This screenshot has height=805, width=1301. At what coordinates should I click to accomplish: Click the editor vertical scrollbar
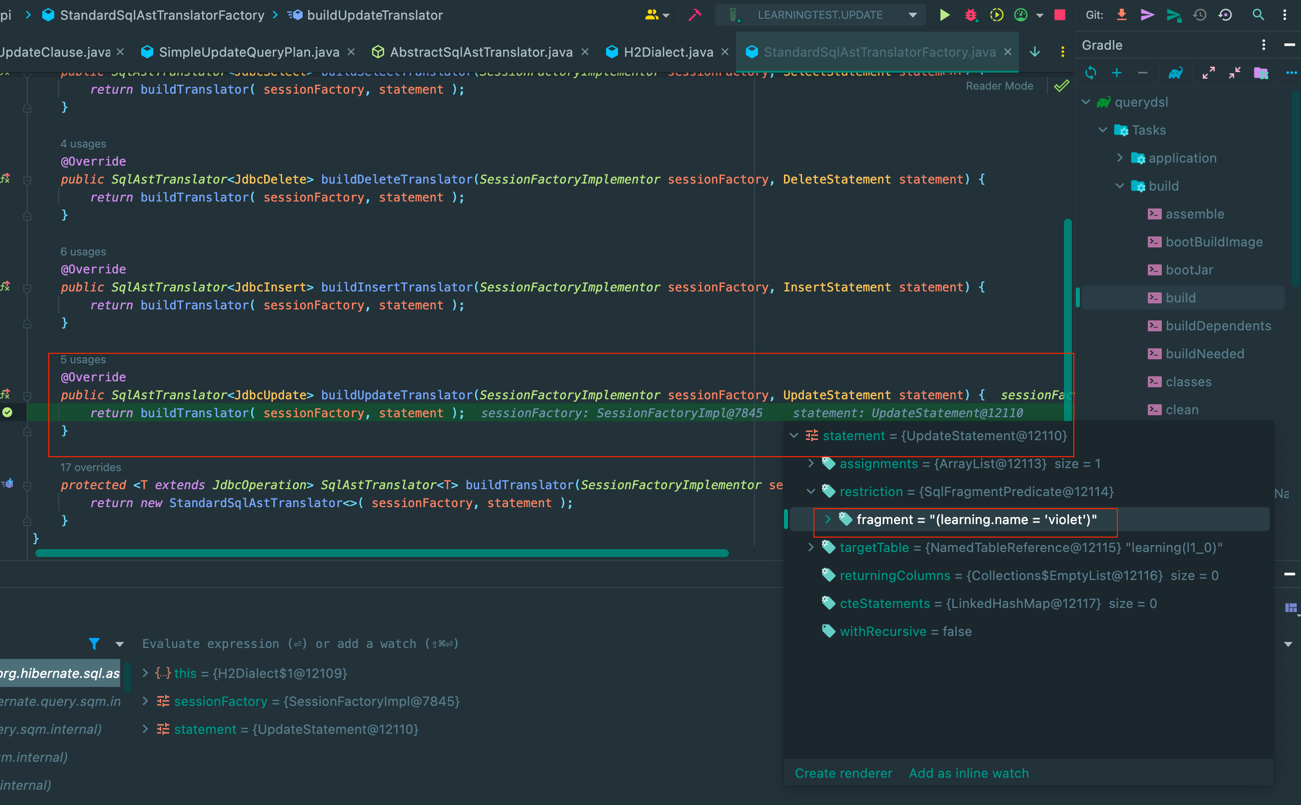[1067, 318]
